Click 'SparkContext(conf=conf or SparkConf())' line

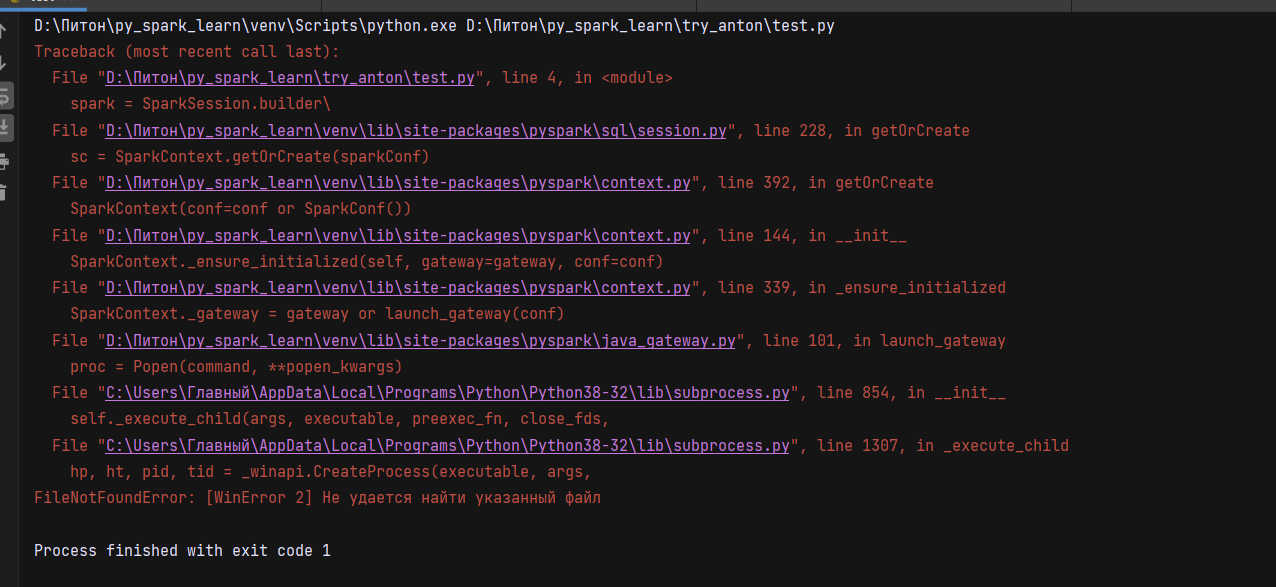[241, 209]
